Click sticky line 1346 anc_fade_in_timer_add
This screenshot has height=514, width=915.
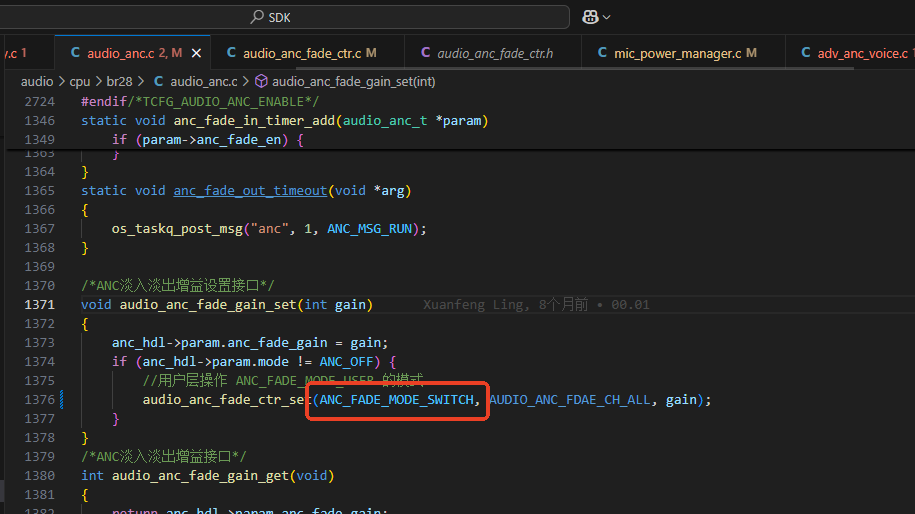(254, 121)
